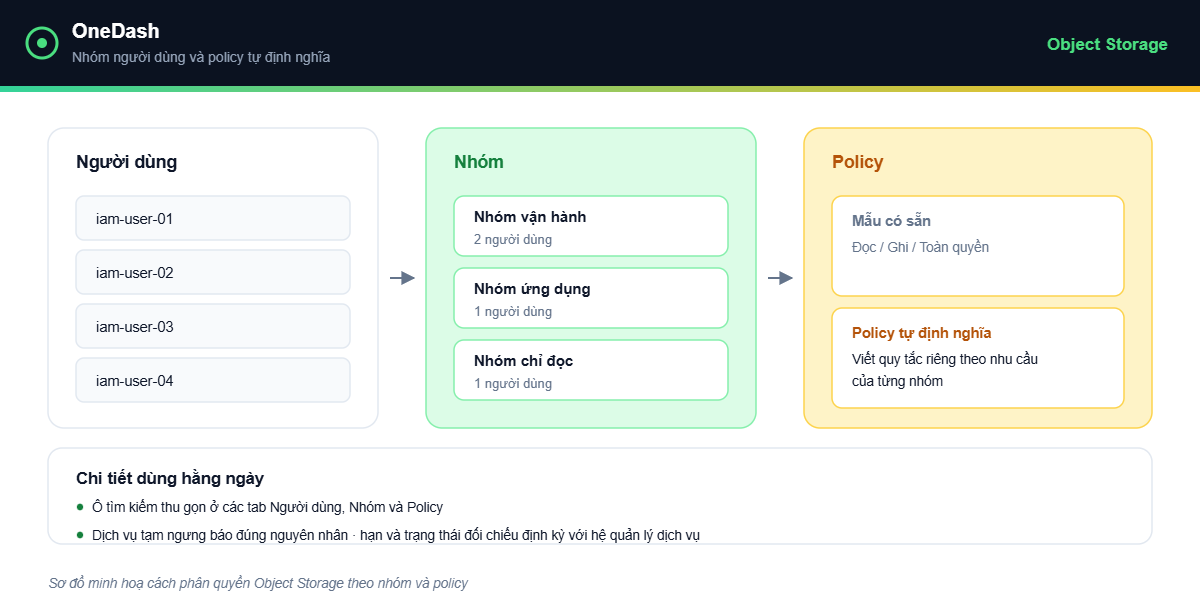Click the Người dùng panel heading
The width and height of the screenshot is (1200, 610).
(x=127, y=162)
